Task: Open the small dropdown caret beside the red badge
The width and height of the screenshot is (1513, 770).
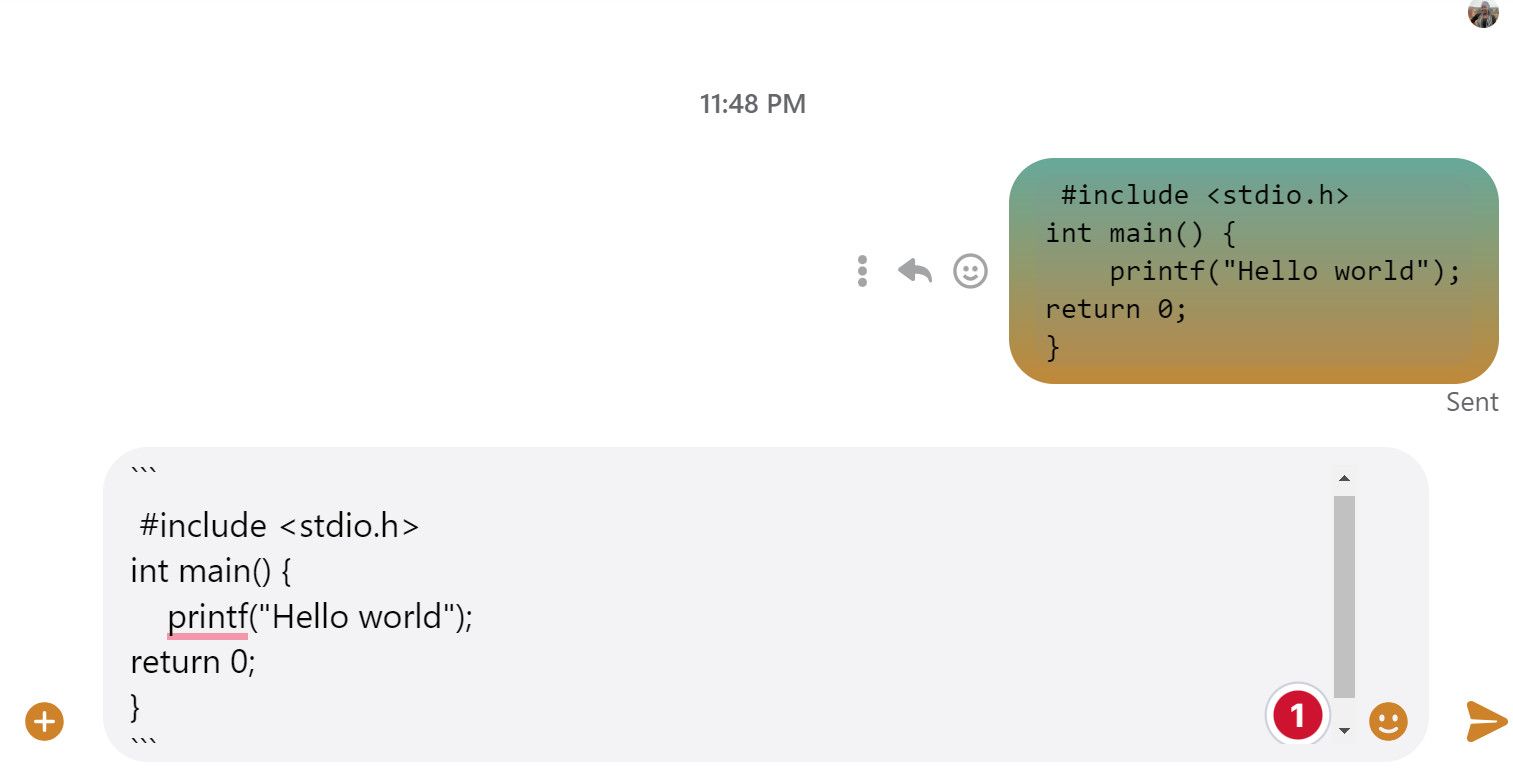Action: click(1345, 731)
